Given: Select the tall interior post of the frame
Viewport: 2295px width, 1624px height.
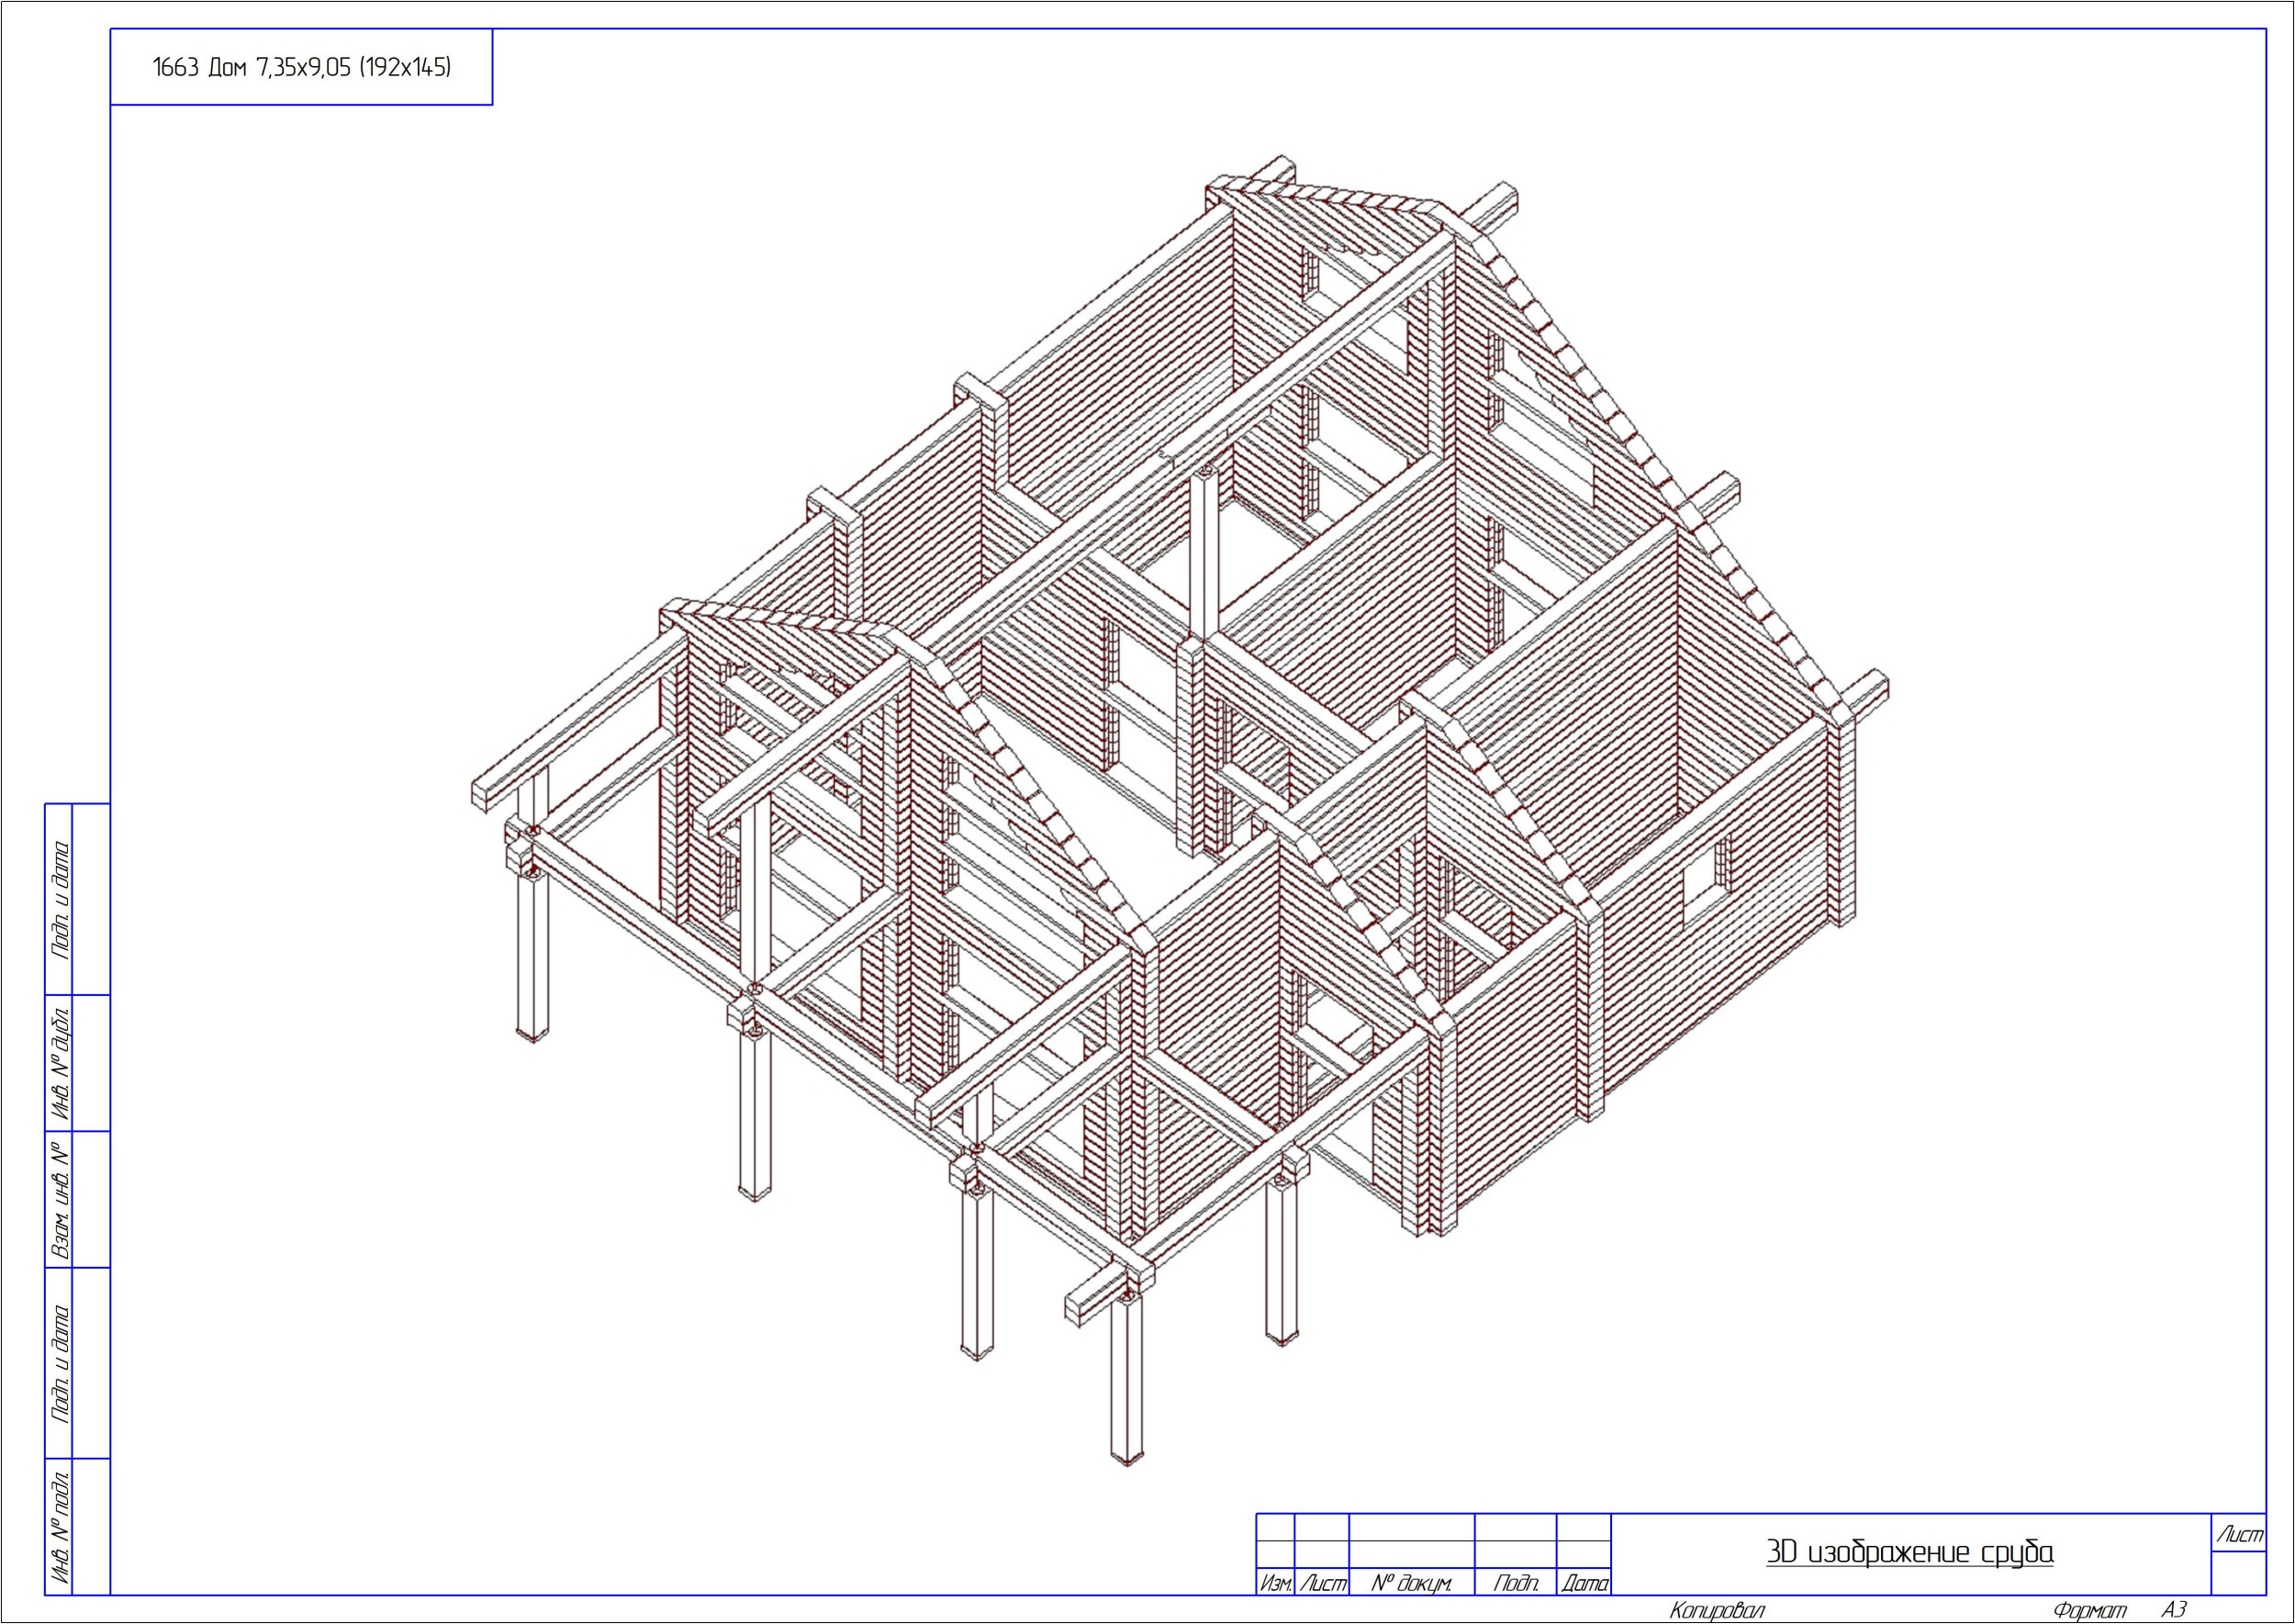Looking at the screenshot, I should coord(1204,555).
